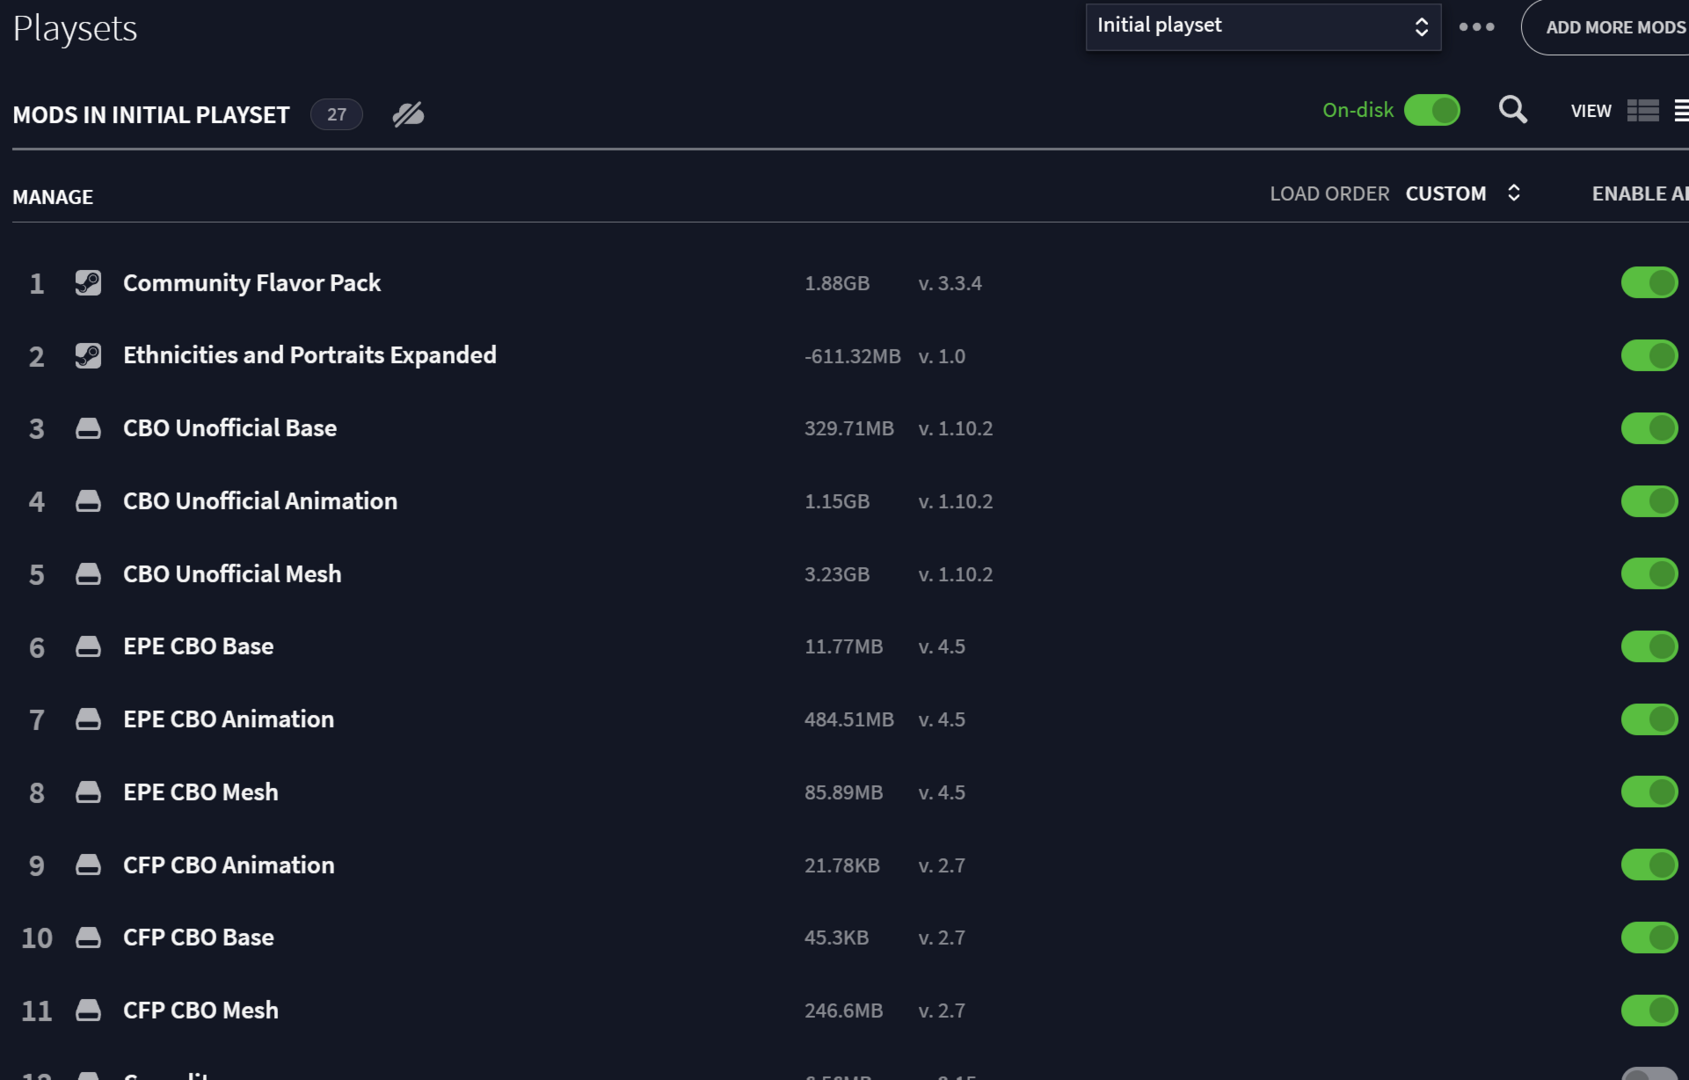The image size is (1689, 1080).
Task: Open the Load Order Custom sort dropdown
Action: [1463, 193]
